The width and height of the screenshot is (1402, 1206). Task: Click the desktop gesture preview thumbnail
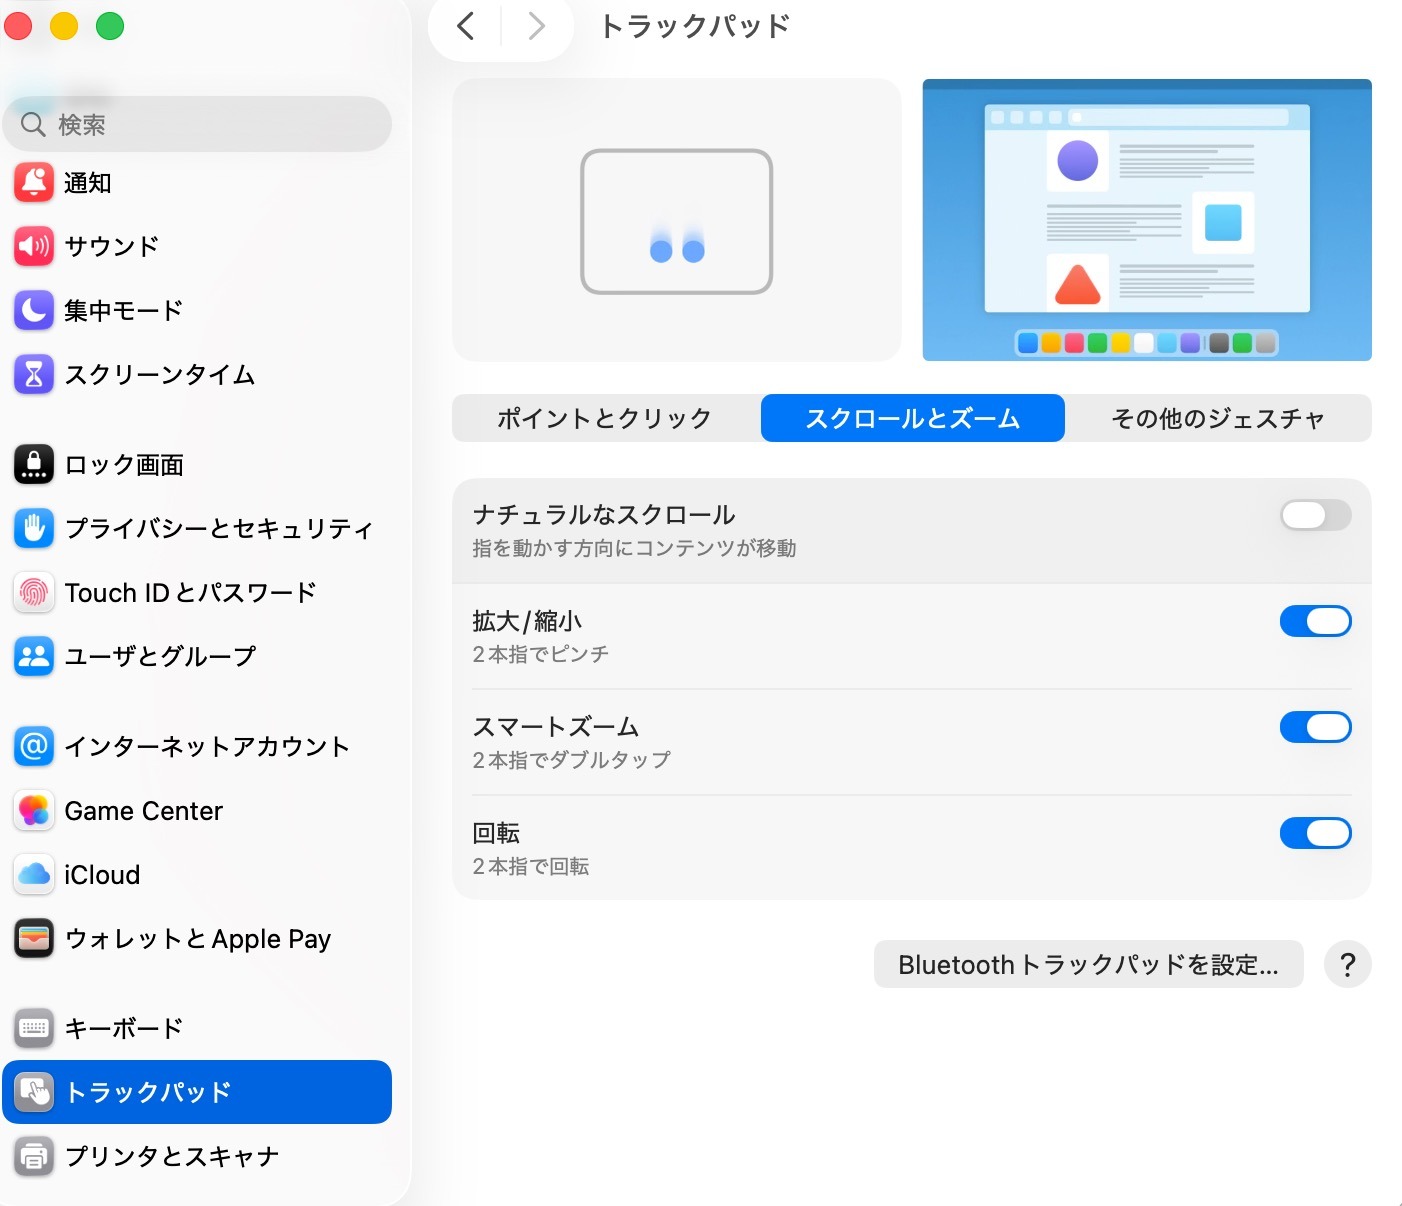coord(1146,220)
